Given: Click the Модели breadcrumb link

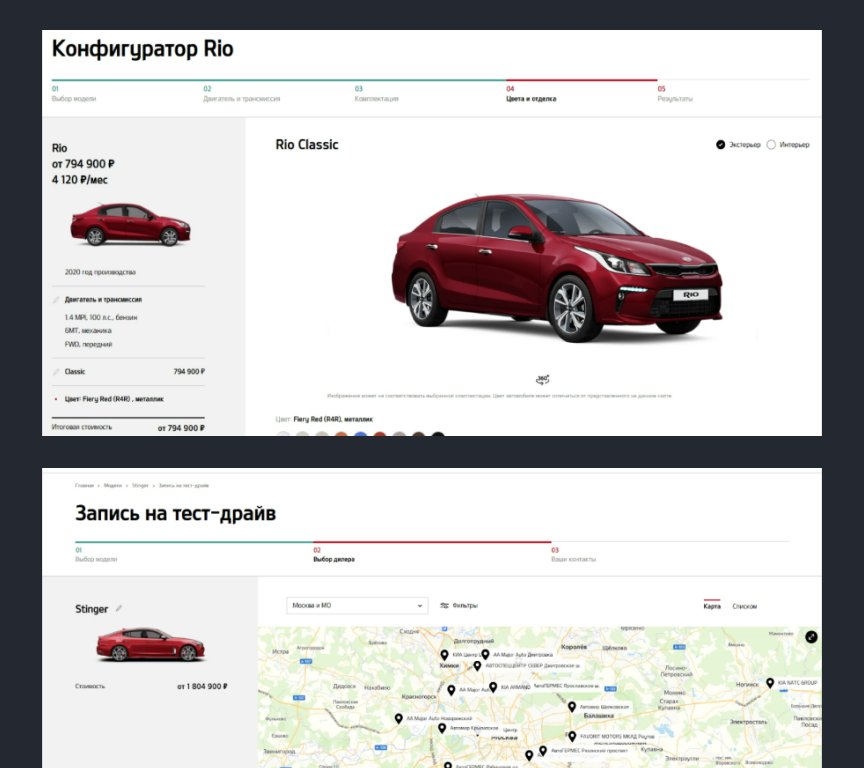Looking at the screenshot, I should (x=113, y=485).
